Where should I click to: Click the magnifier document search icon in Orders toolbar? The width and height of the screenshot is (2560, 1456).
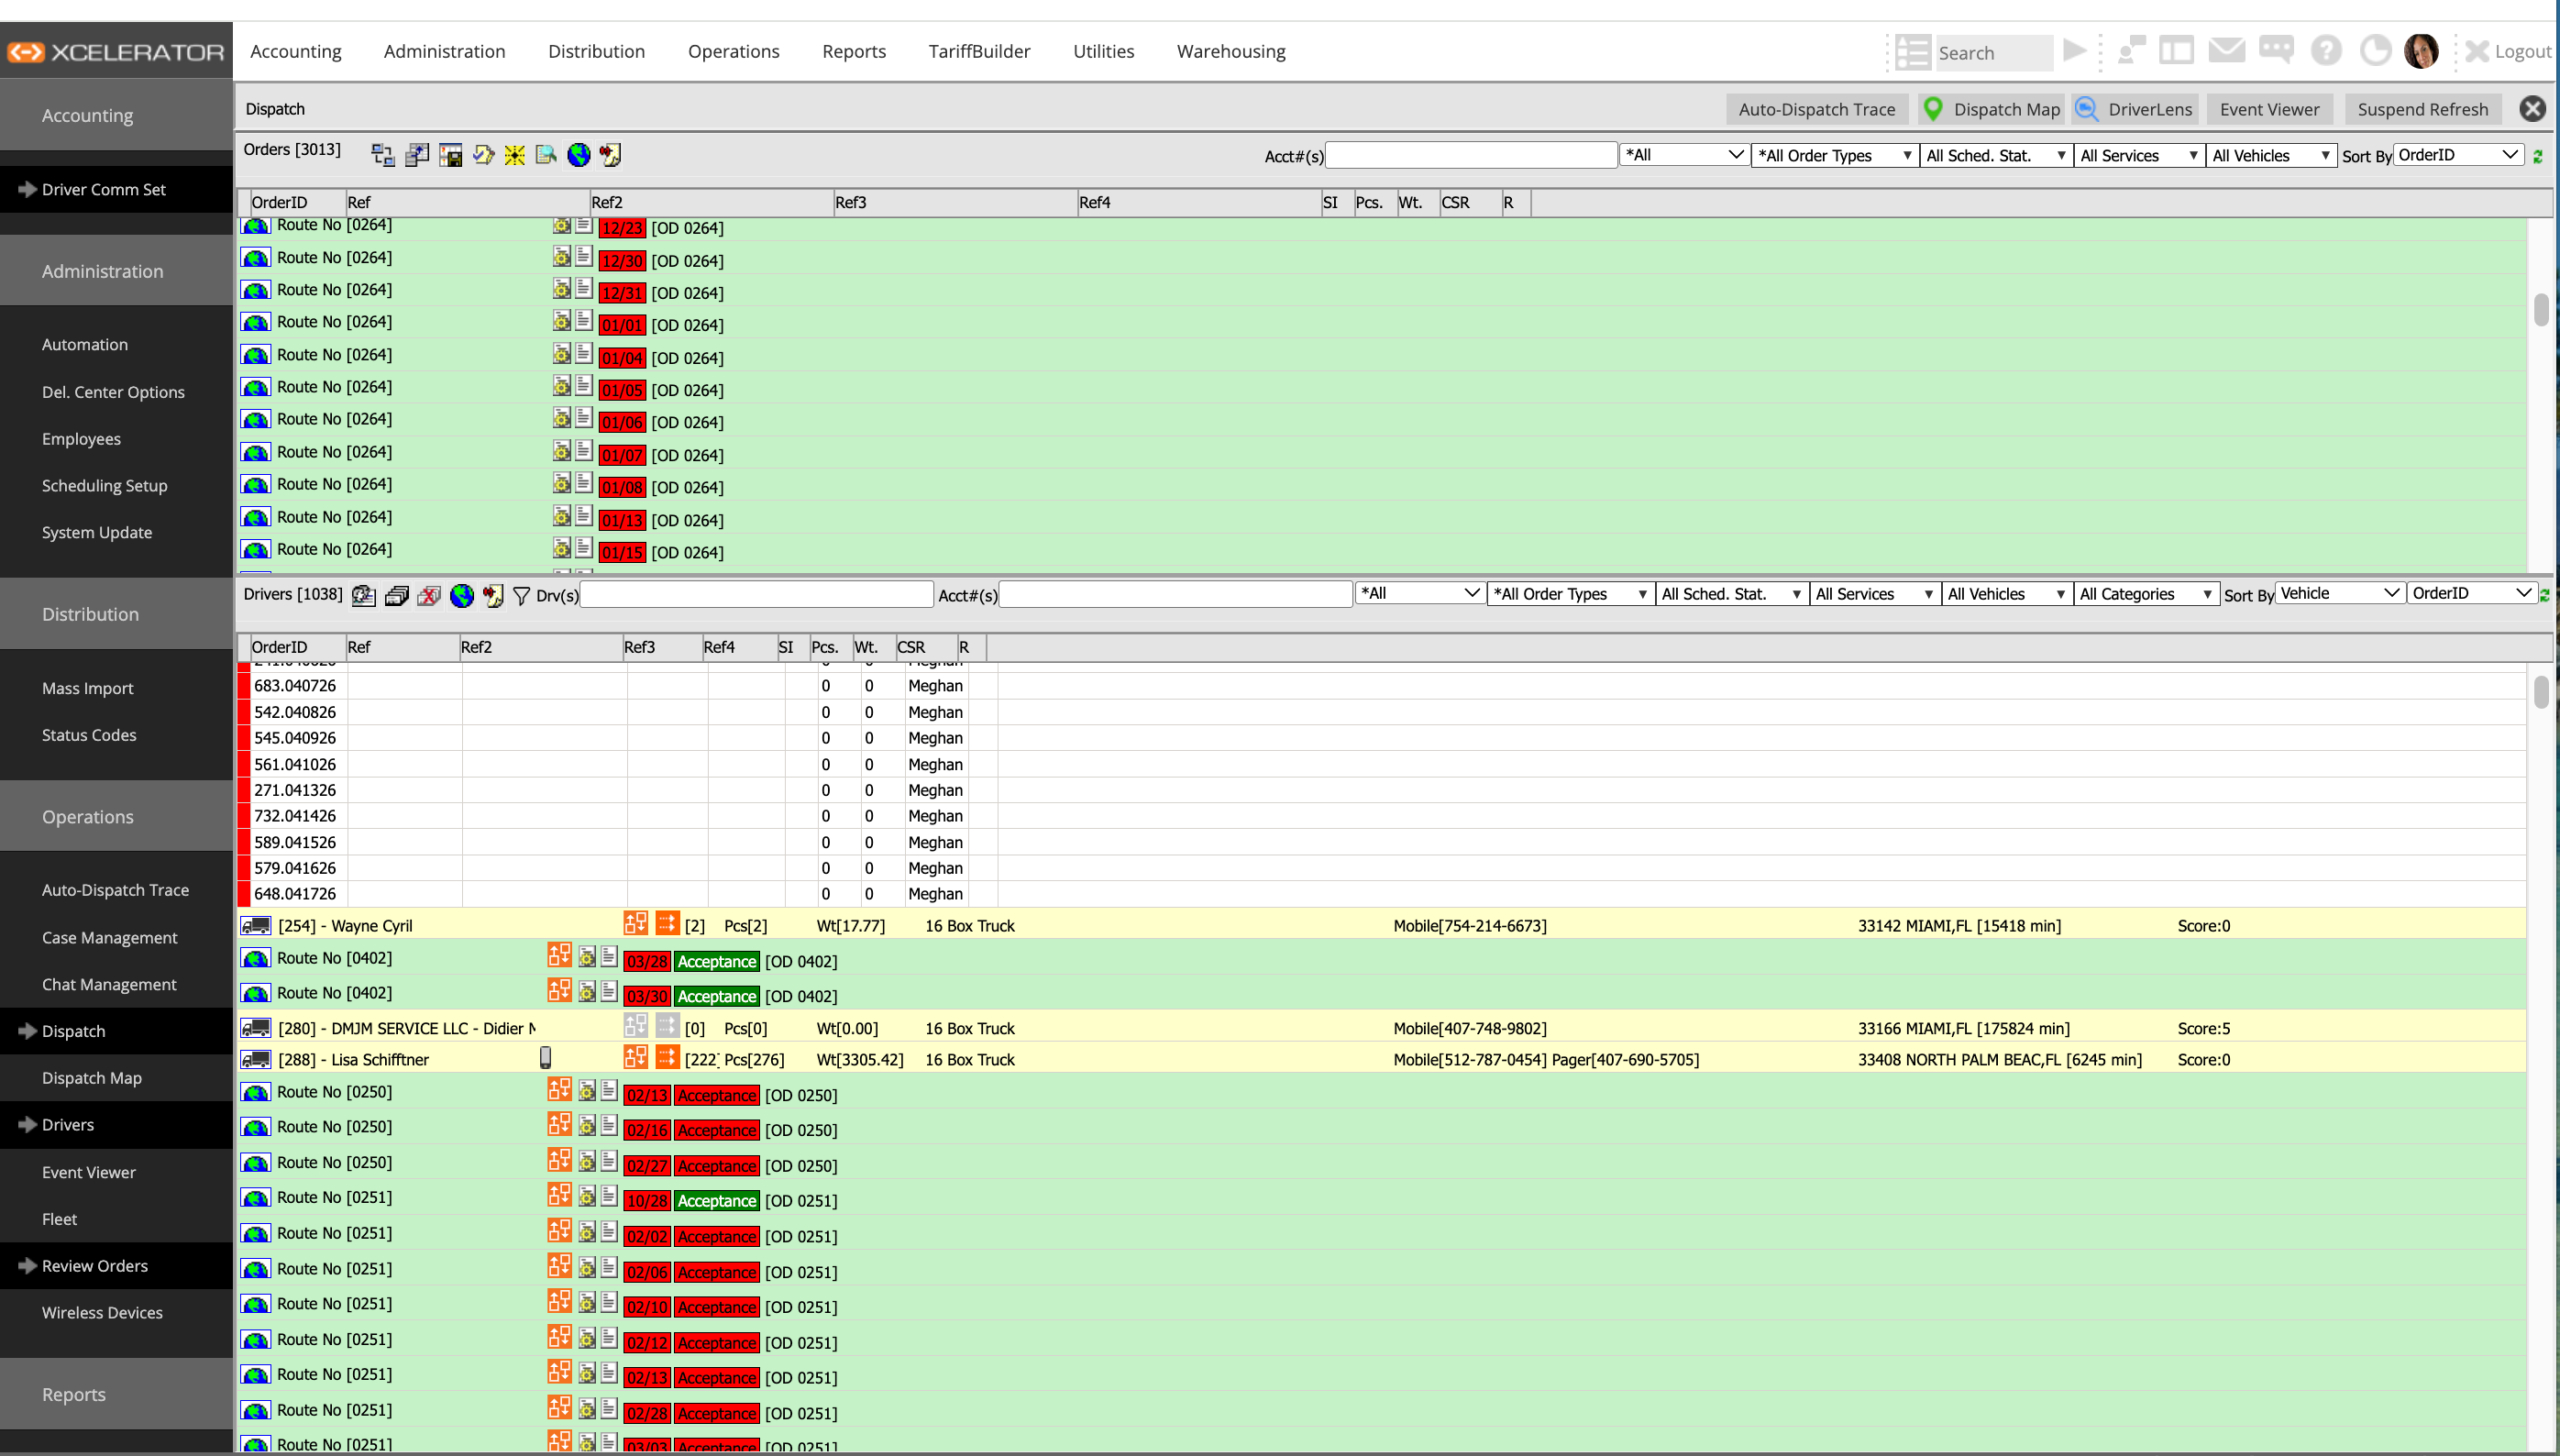pos(546,155)
